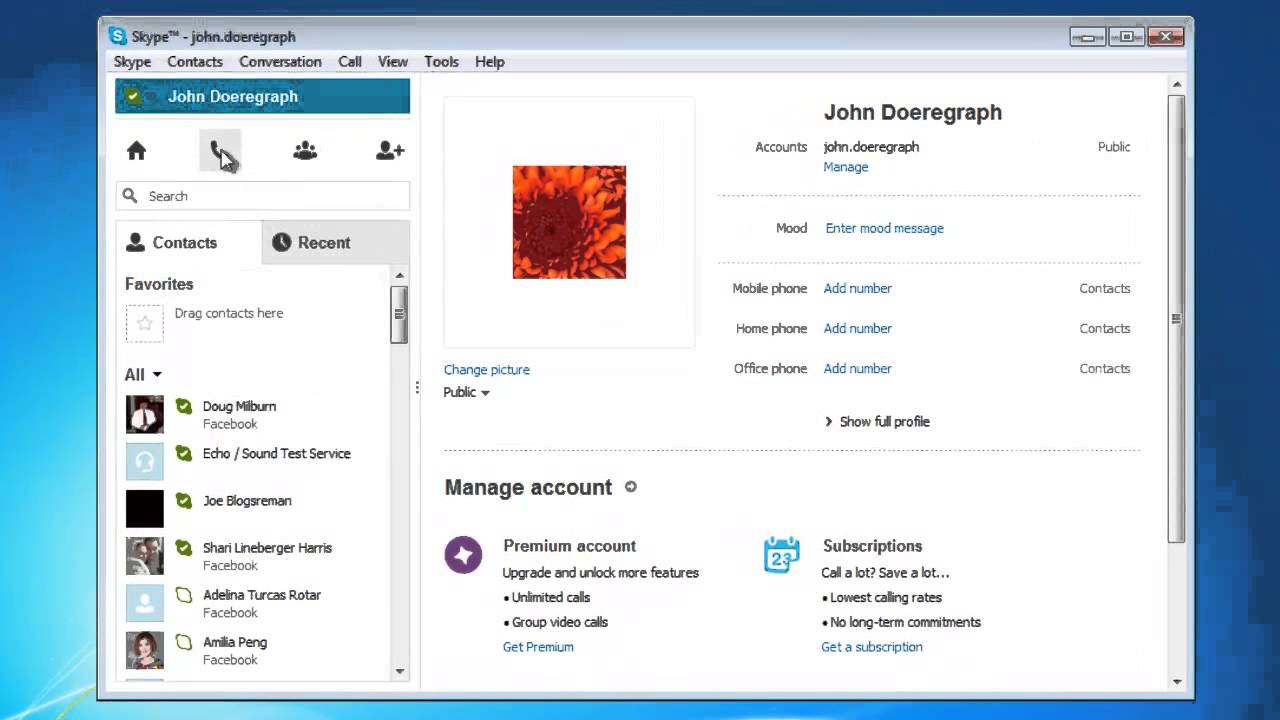
Task: Click Contacts visibility for Mobile phone
Action: pos(1105,288)
